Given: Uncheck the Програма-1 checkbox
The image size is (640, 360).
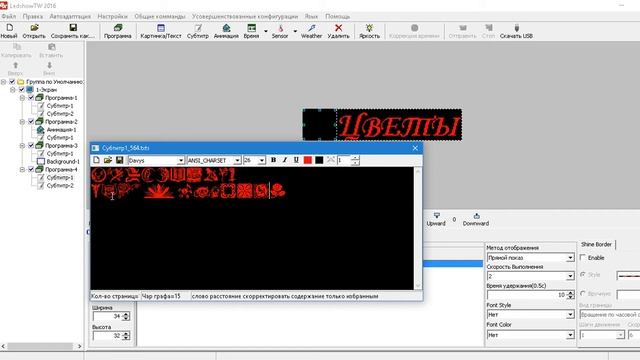Looking at the screenshot, I should (x=31, y=98).
